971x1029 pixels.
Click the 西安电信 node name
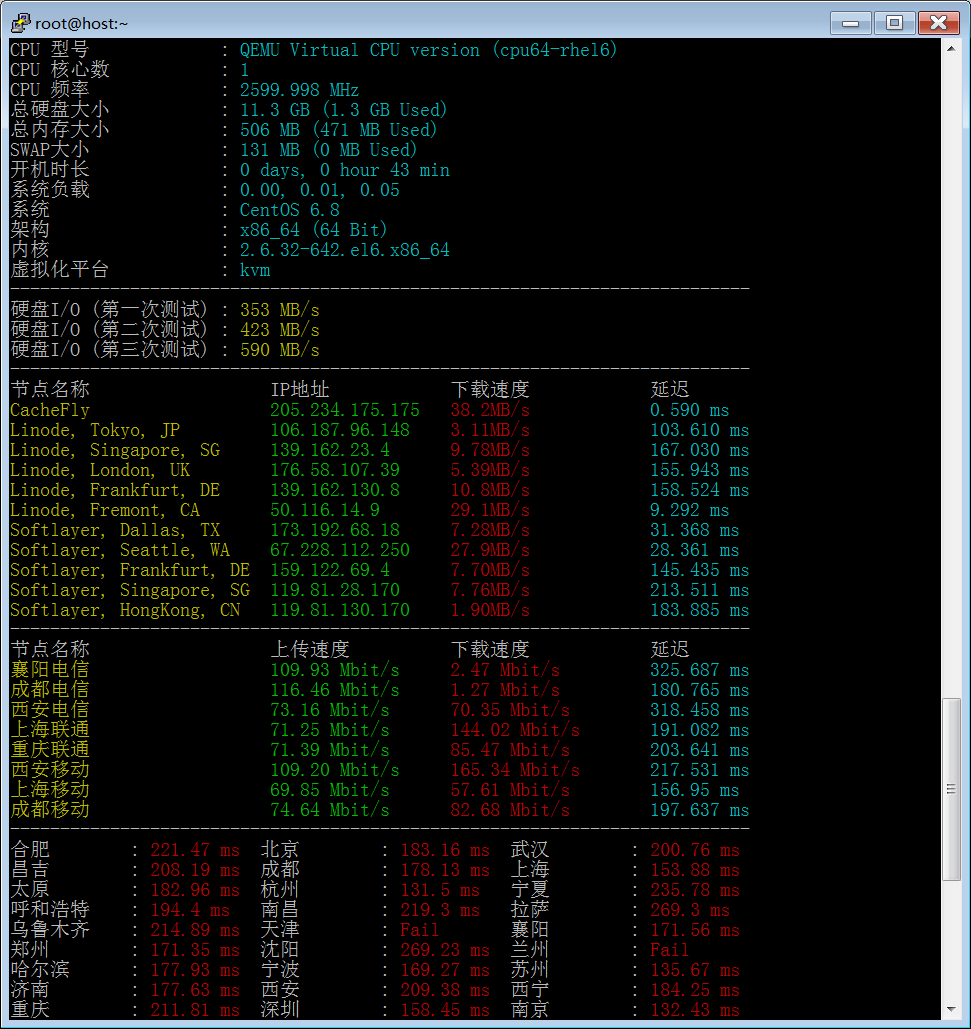tap(50, 710)
